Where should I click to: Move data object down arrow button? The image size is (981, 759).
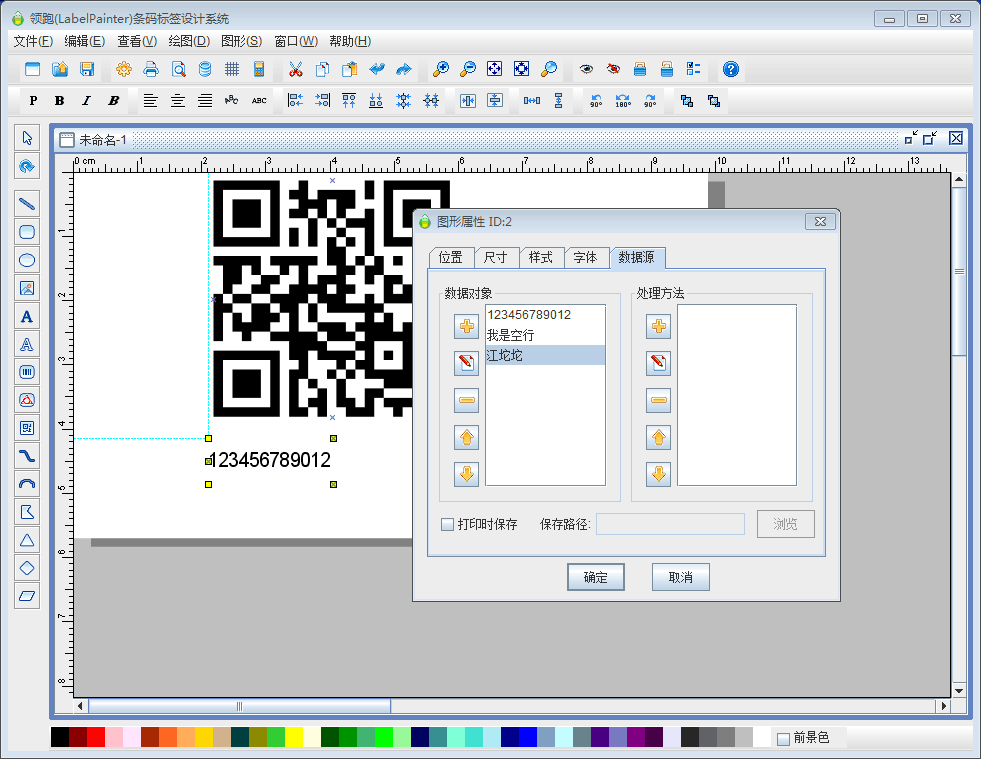[467, 474]
